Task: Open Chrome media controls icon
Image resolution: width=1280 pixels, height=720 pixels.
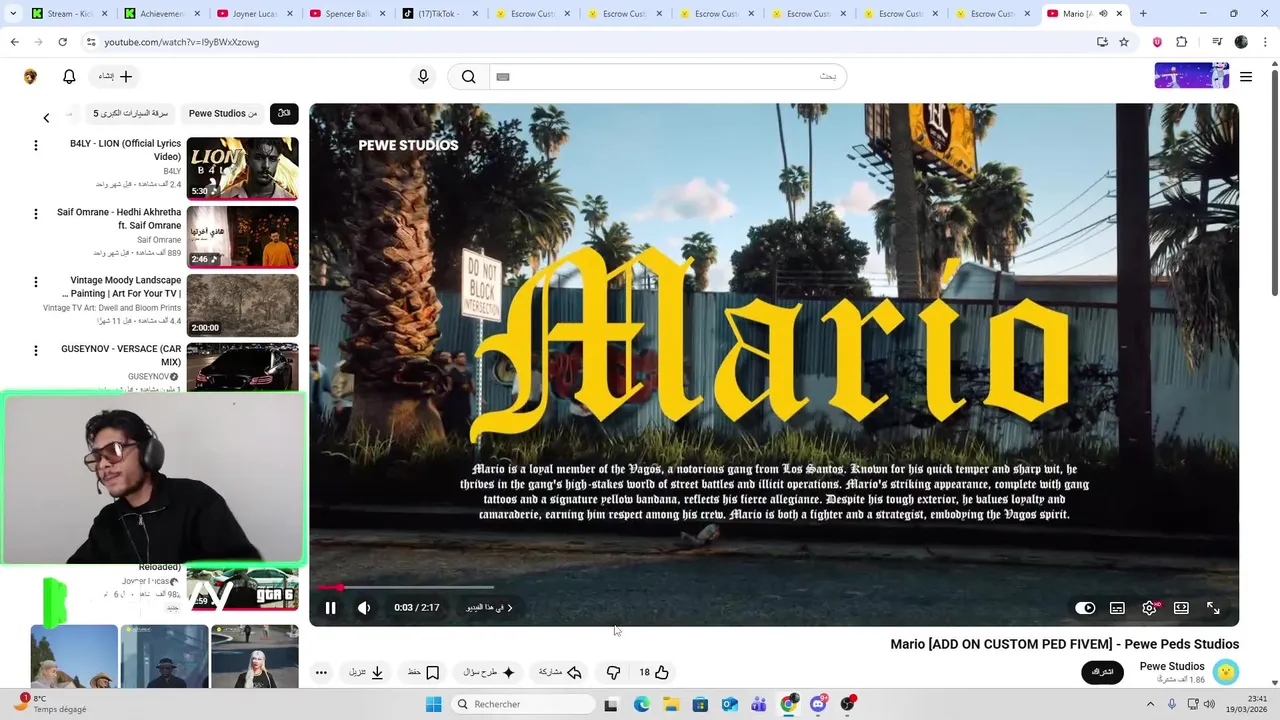Action: click(1217, 42)
